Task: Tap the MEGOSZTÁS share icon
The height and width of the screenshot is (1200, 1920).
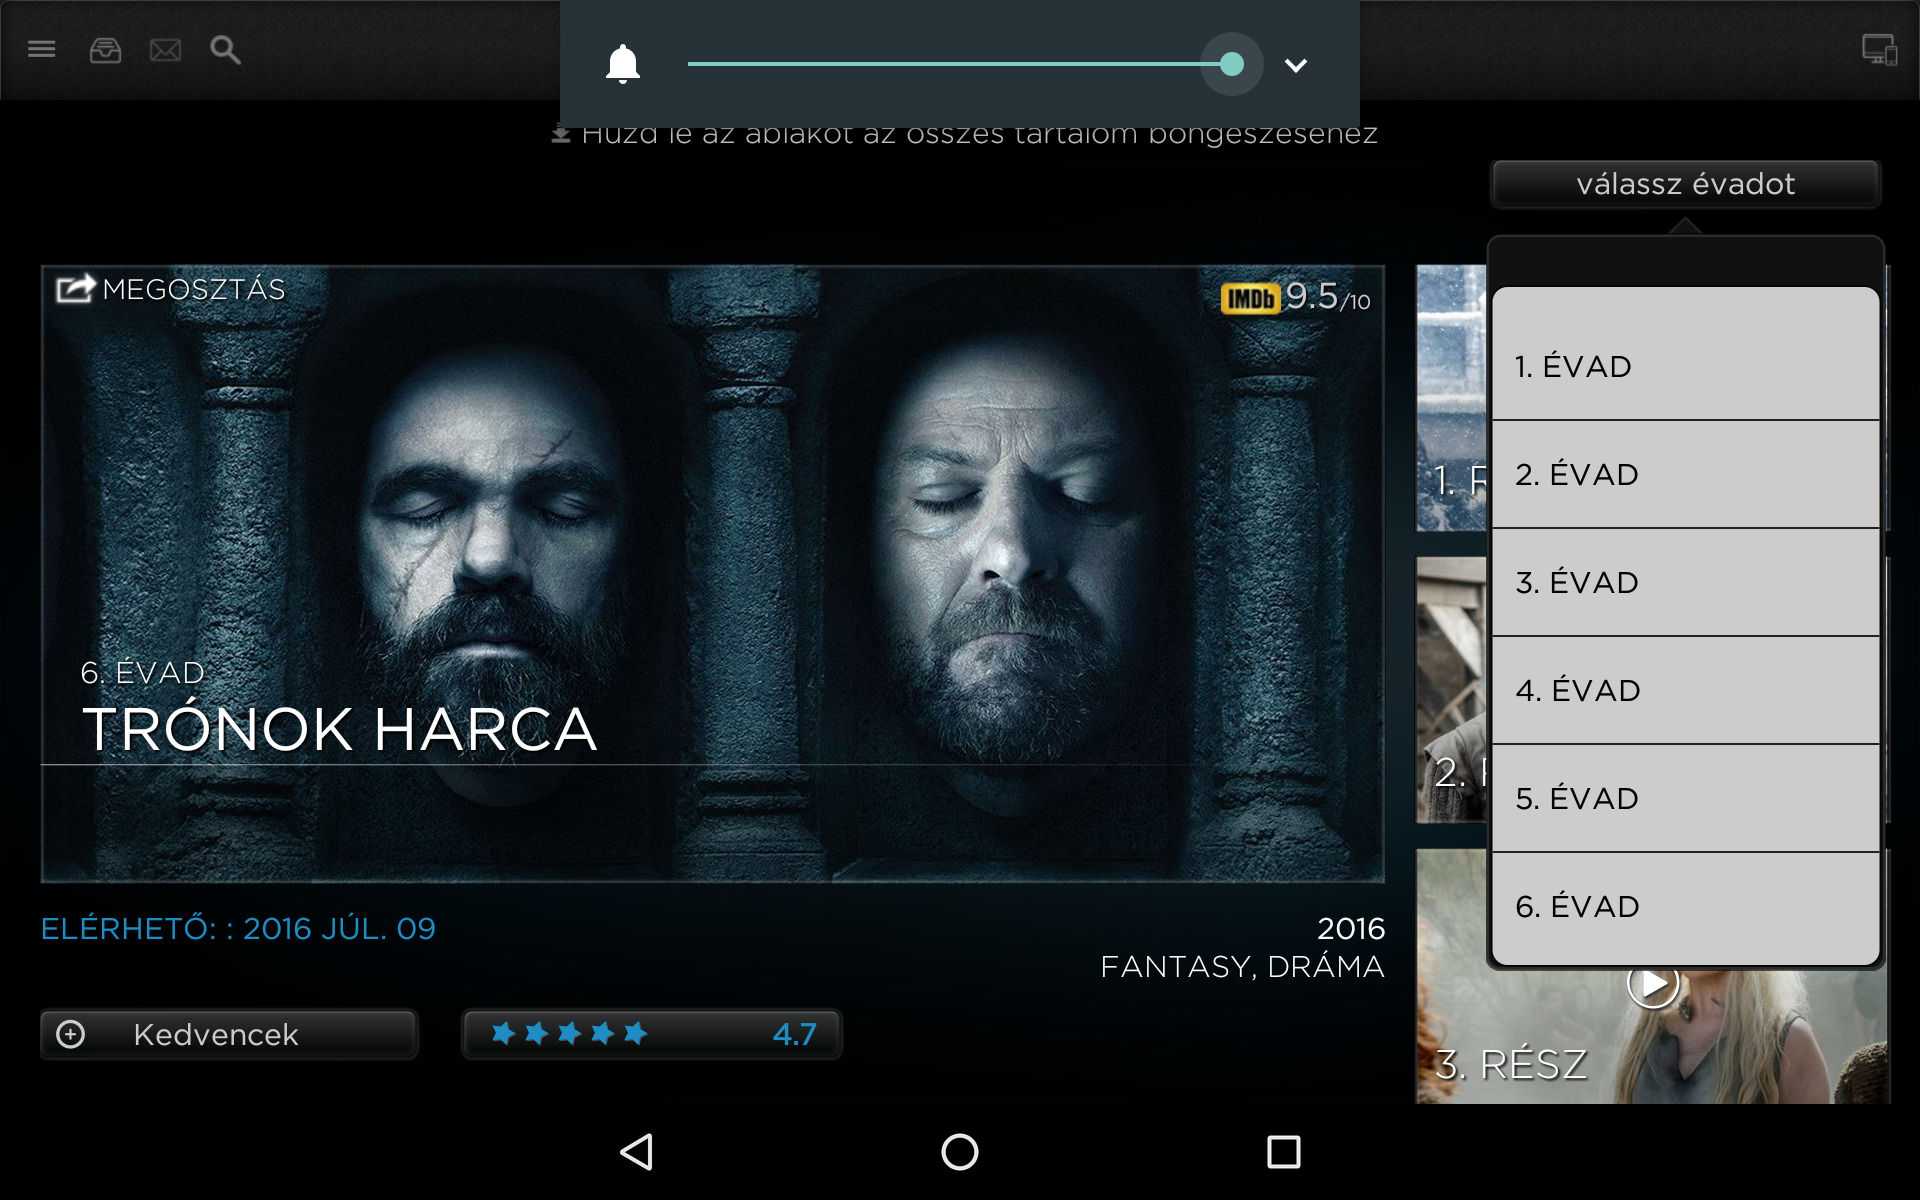Action: click(76, 289)
